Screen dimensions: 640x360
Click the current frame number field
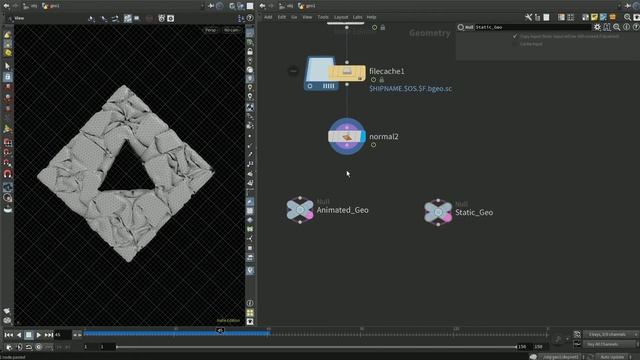tap(62, 335)
